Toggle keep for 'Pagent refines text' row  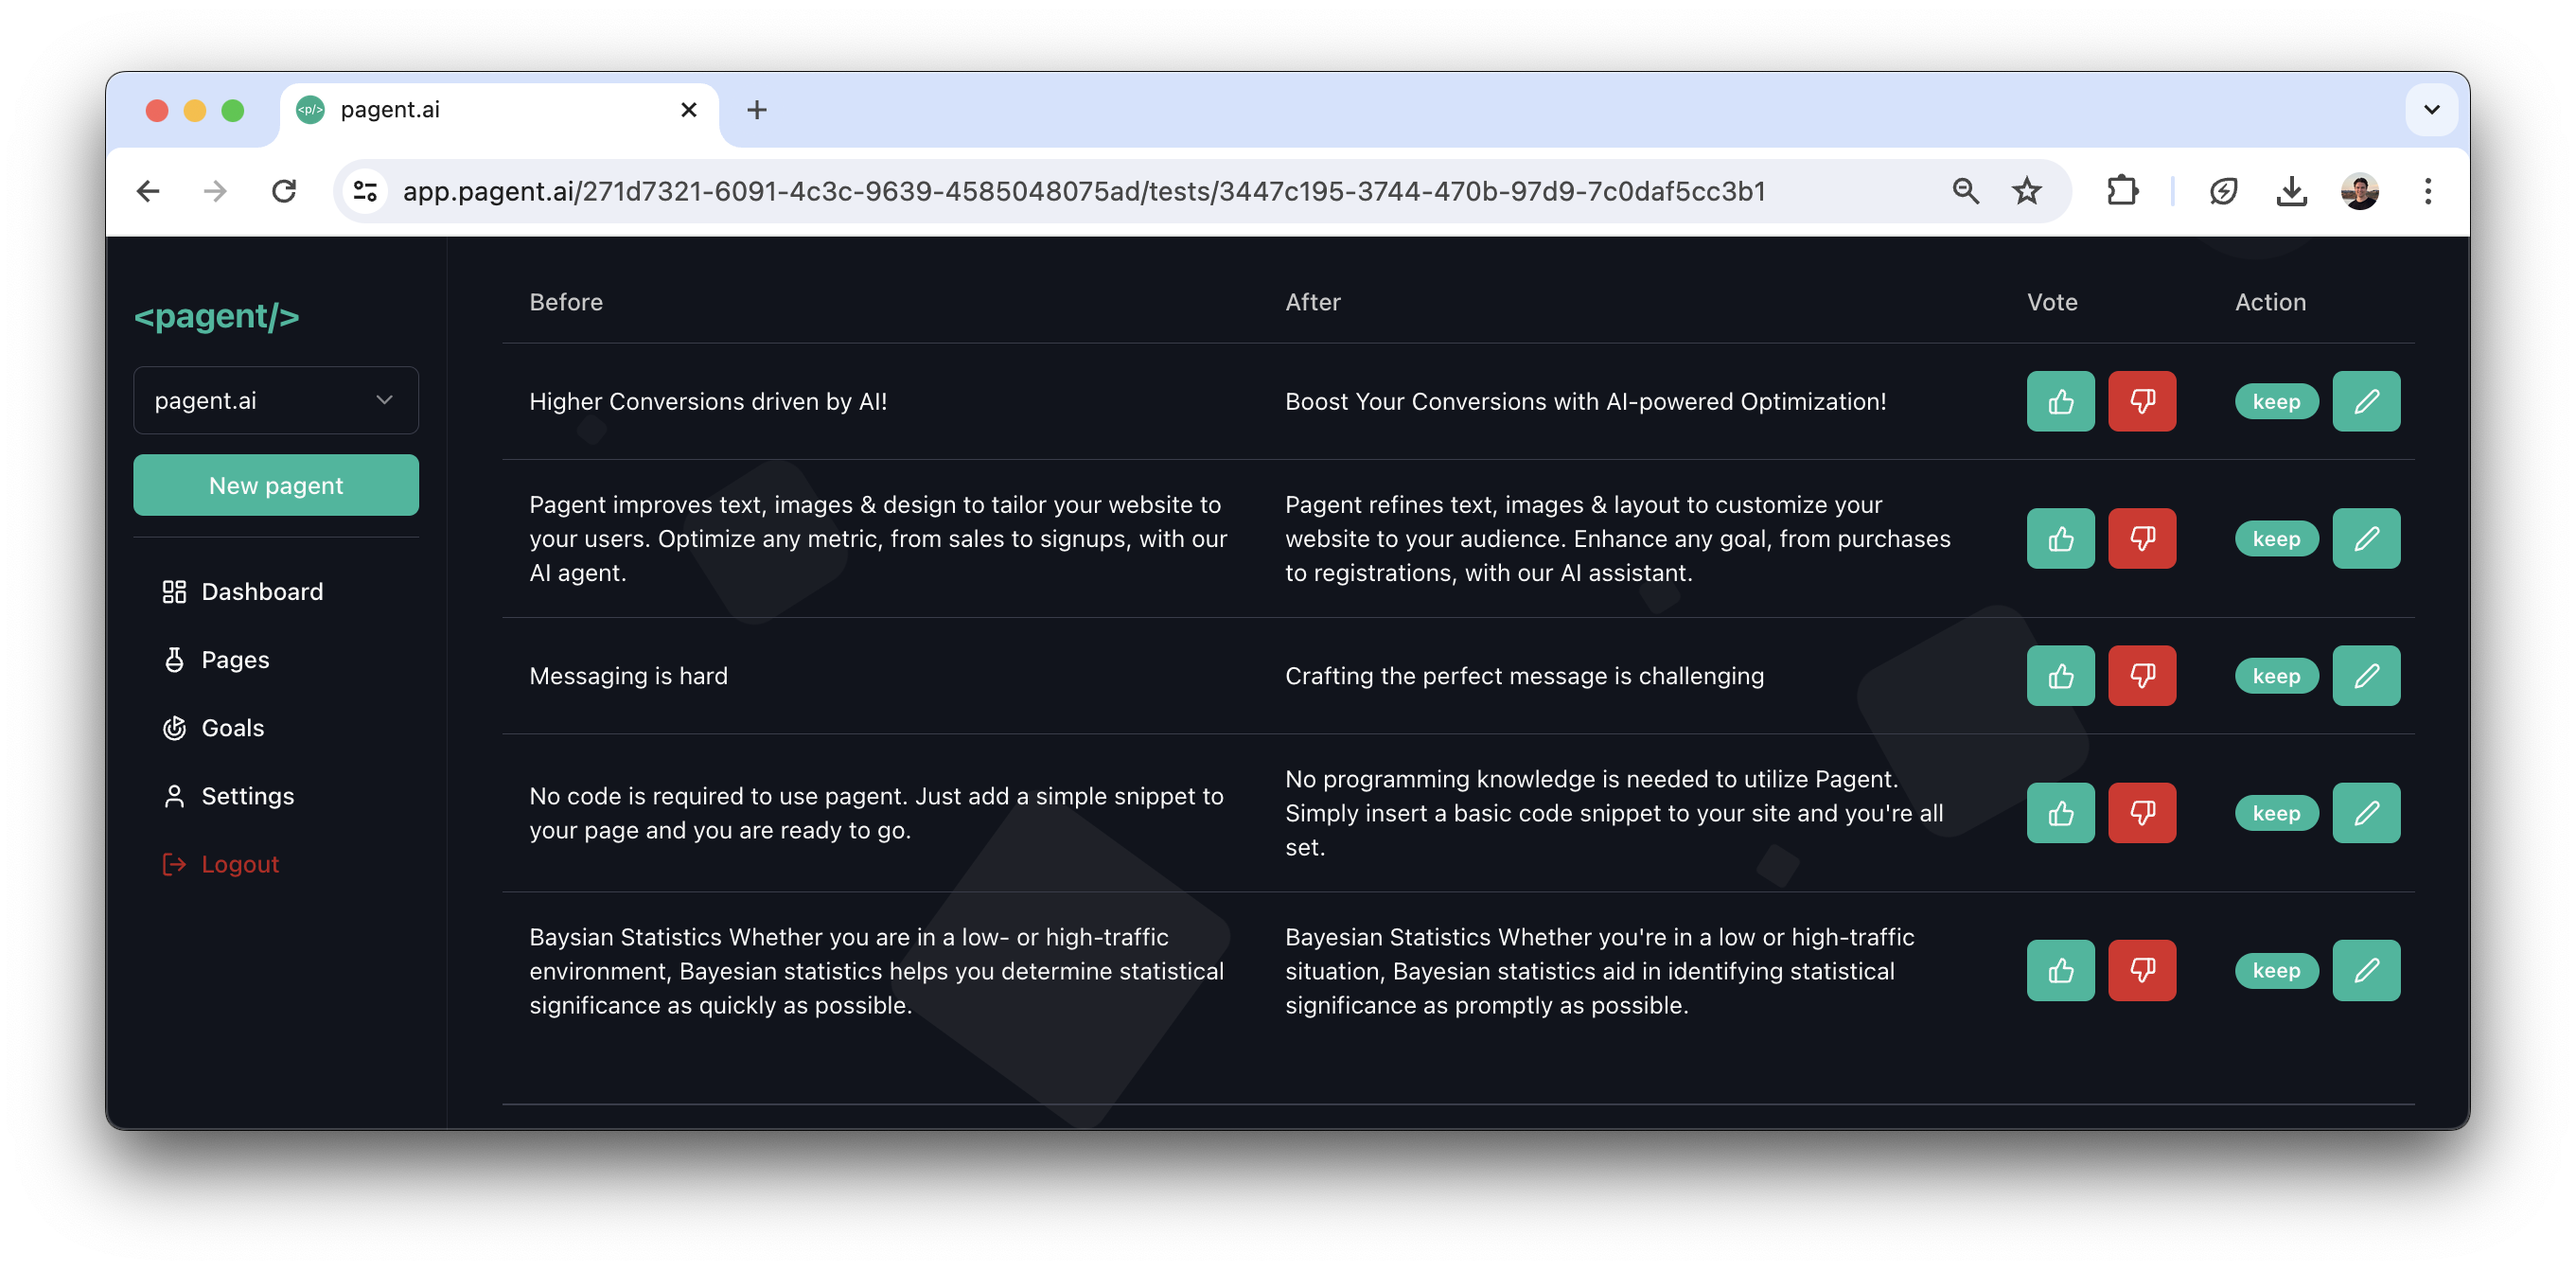point(2276,538)
